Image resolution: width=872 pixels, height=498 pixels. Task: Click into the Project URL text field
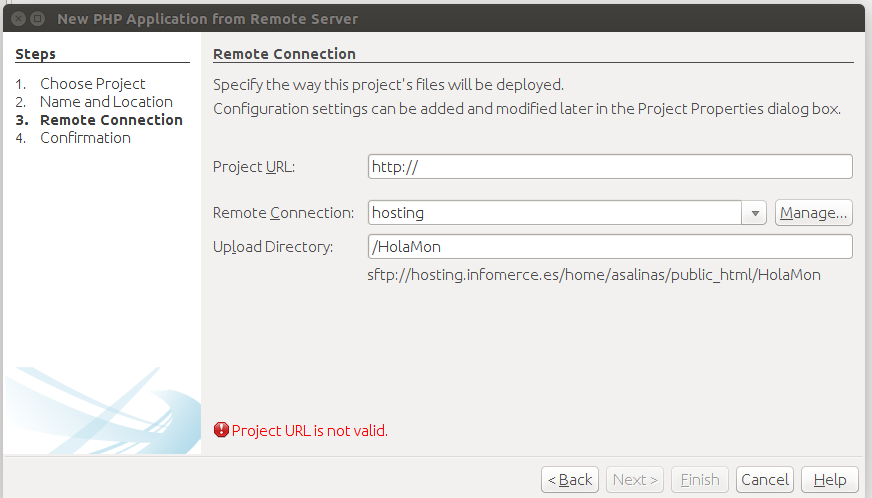[x=610, y=166]
